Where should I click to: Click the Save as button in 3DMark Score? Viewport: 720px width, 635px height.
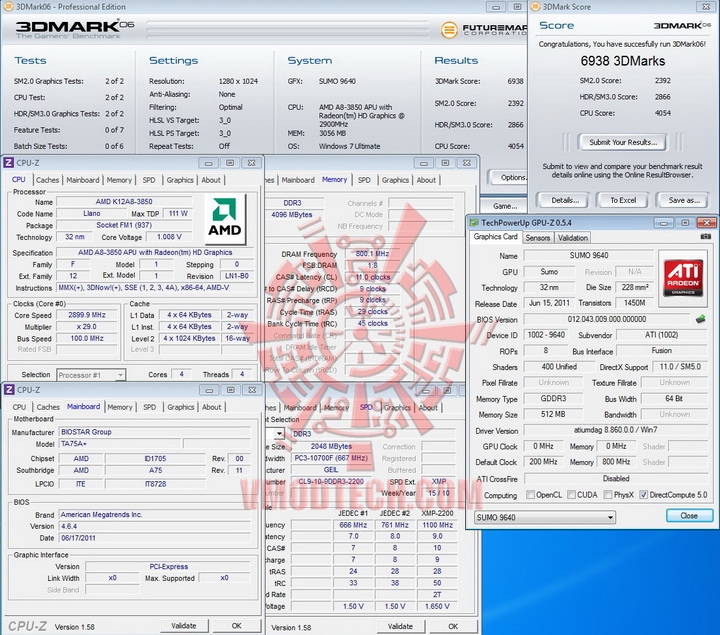(684, 200)
